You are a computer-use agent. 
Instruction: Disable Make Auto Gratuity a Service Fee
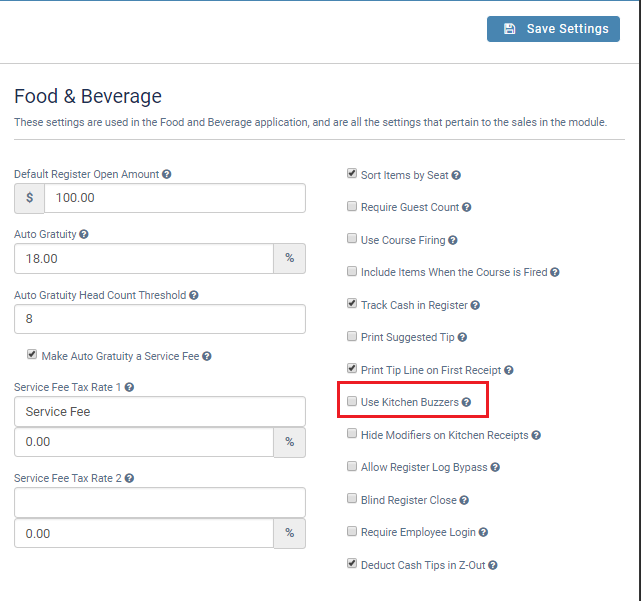point(32,355)
